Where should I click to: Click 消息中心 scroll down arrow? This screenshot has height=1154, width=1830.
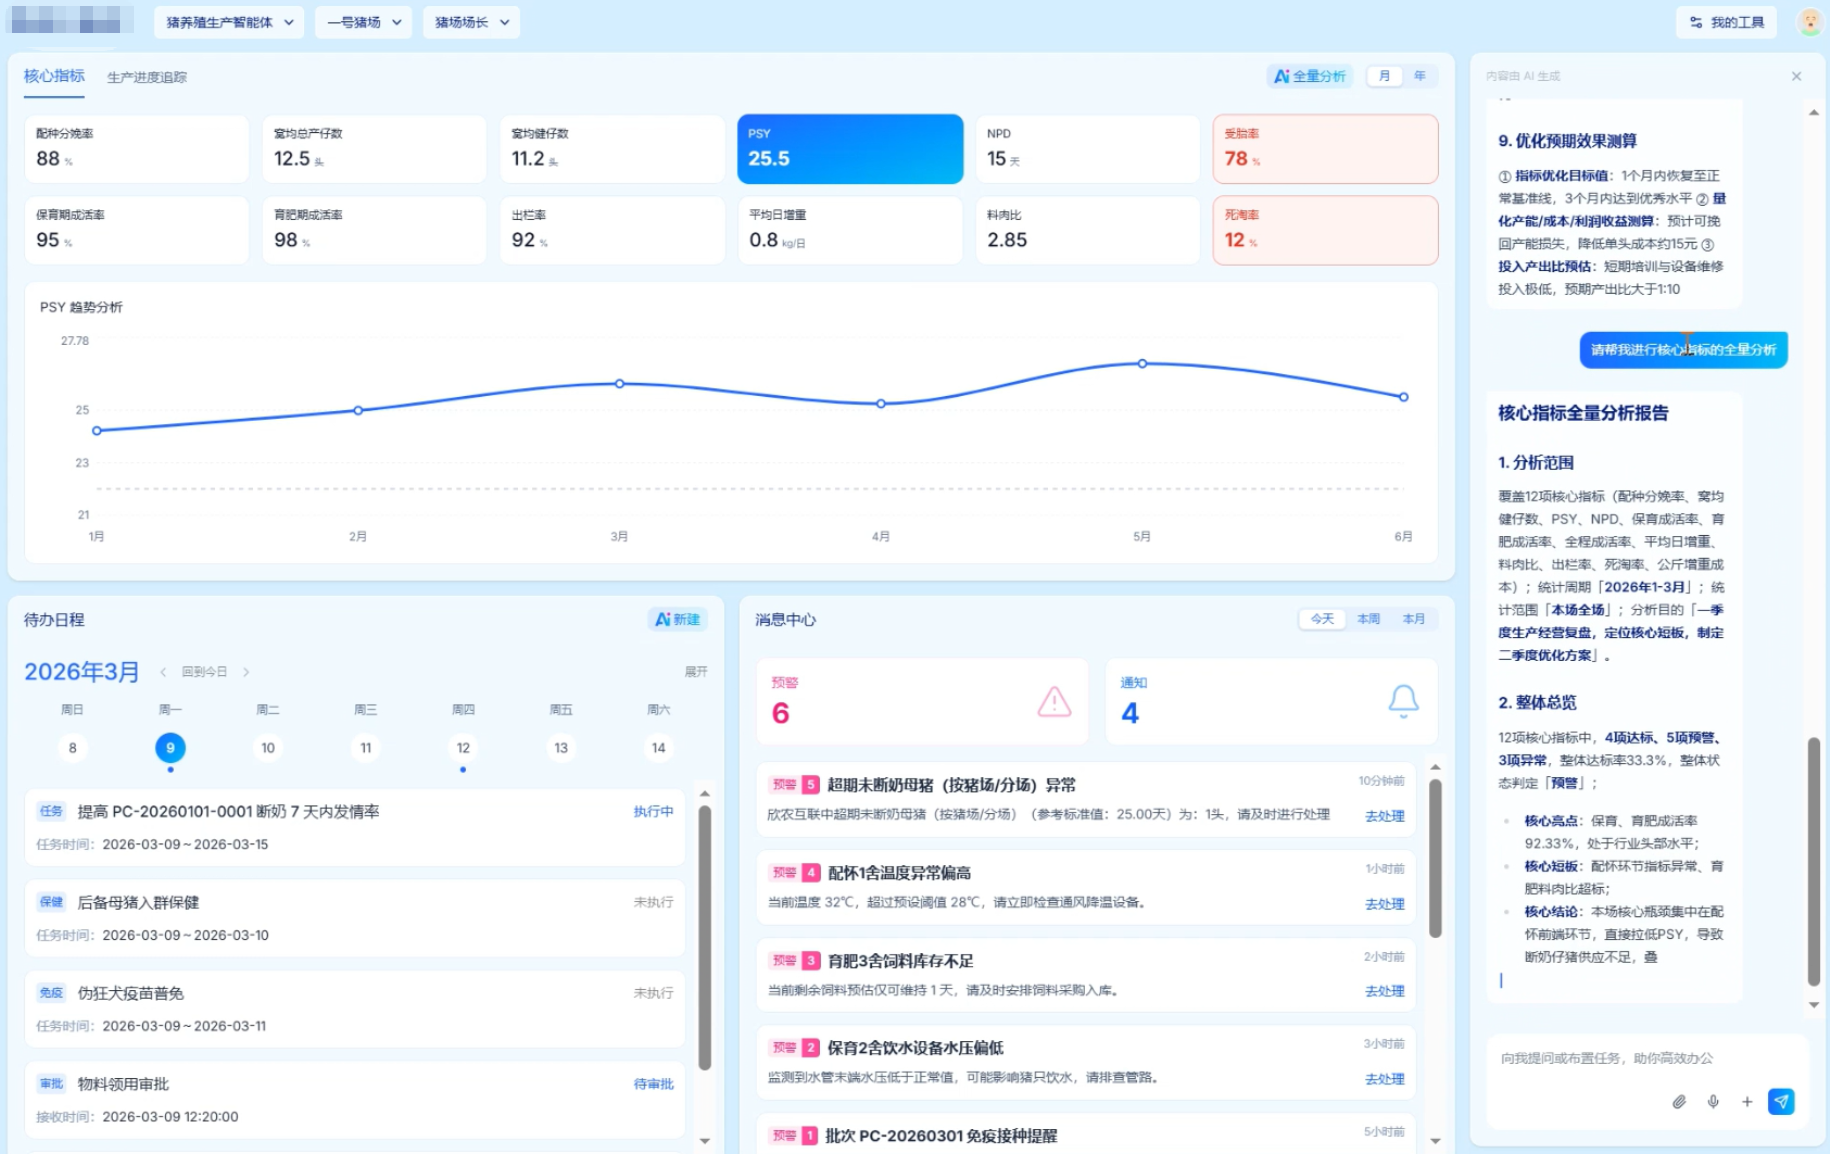pyautogui.click(x=1435, y=1140)
